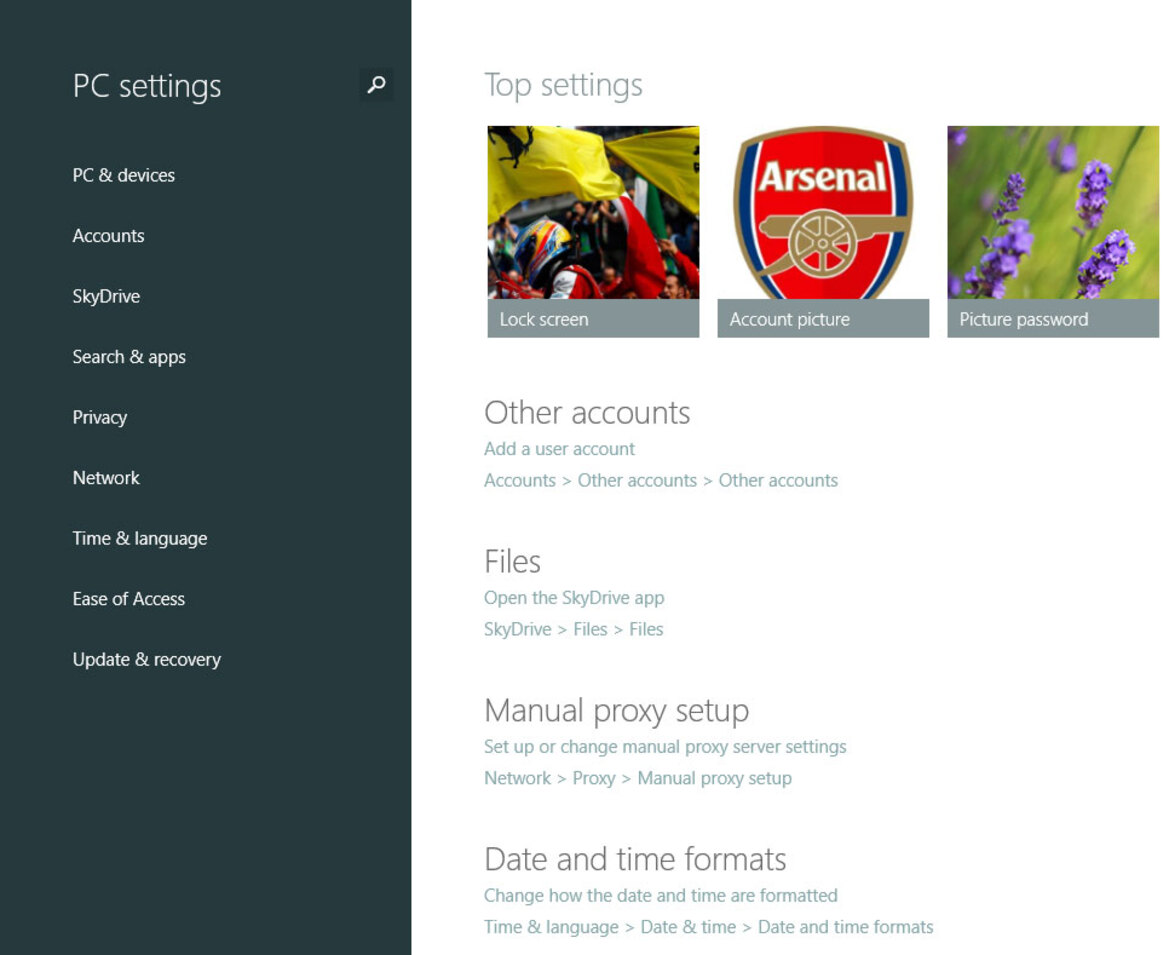1169x955 pixels.
Task: Follow SkyDrive breadcrumb under Files
Action: 517,629
